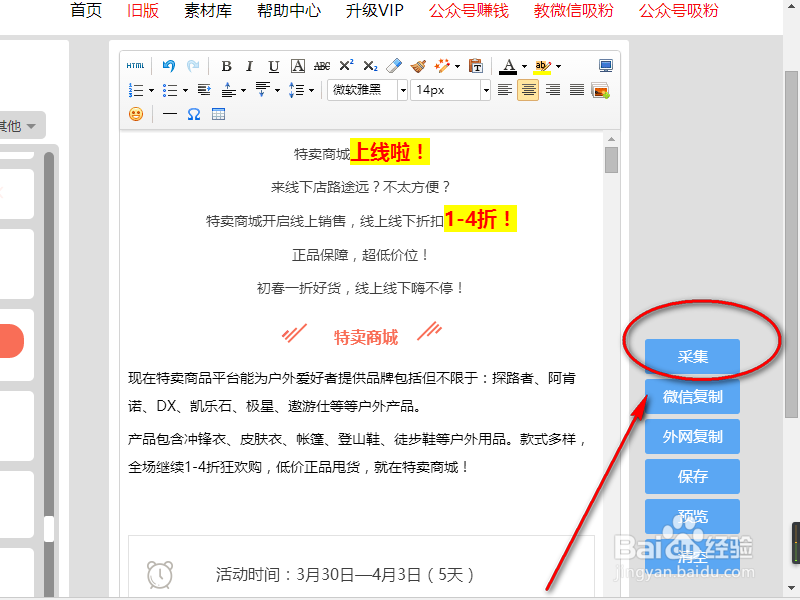Switch to the 旧版 tab
The height and width of the screenshot is (600, 800).
click(142, 12)
